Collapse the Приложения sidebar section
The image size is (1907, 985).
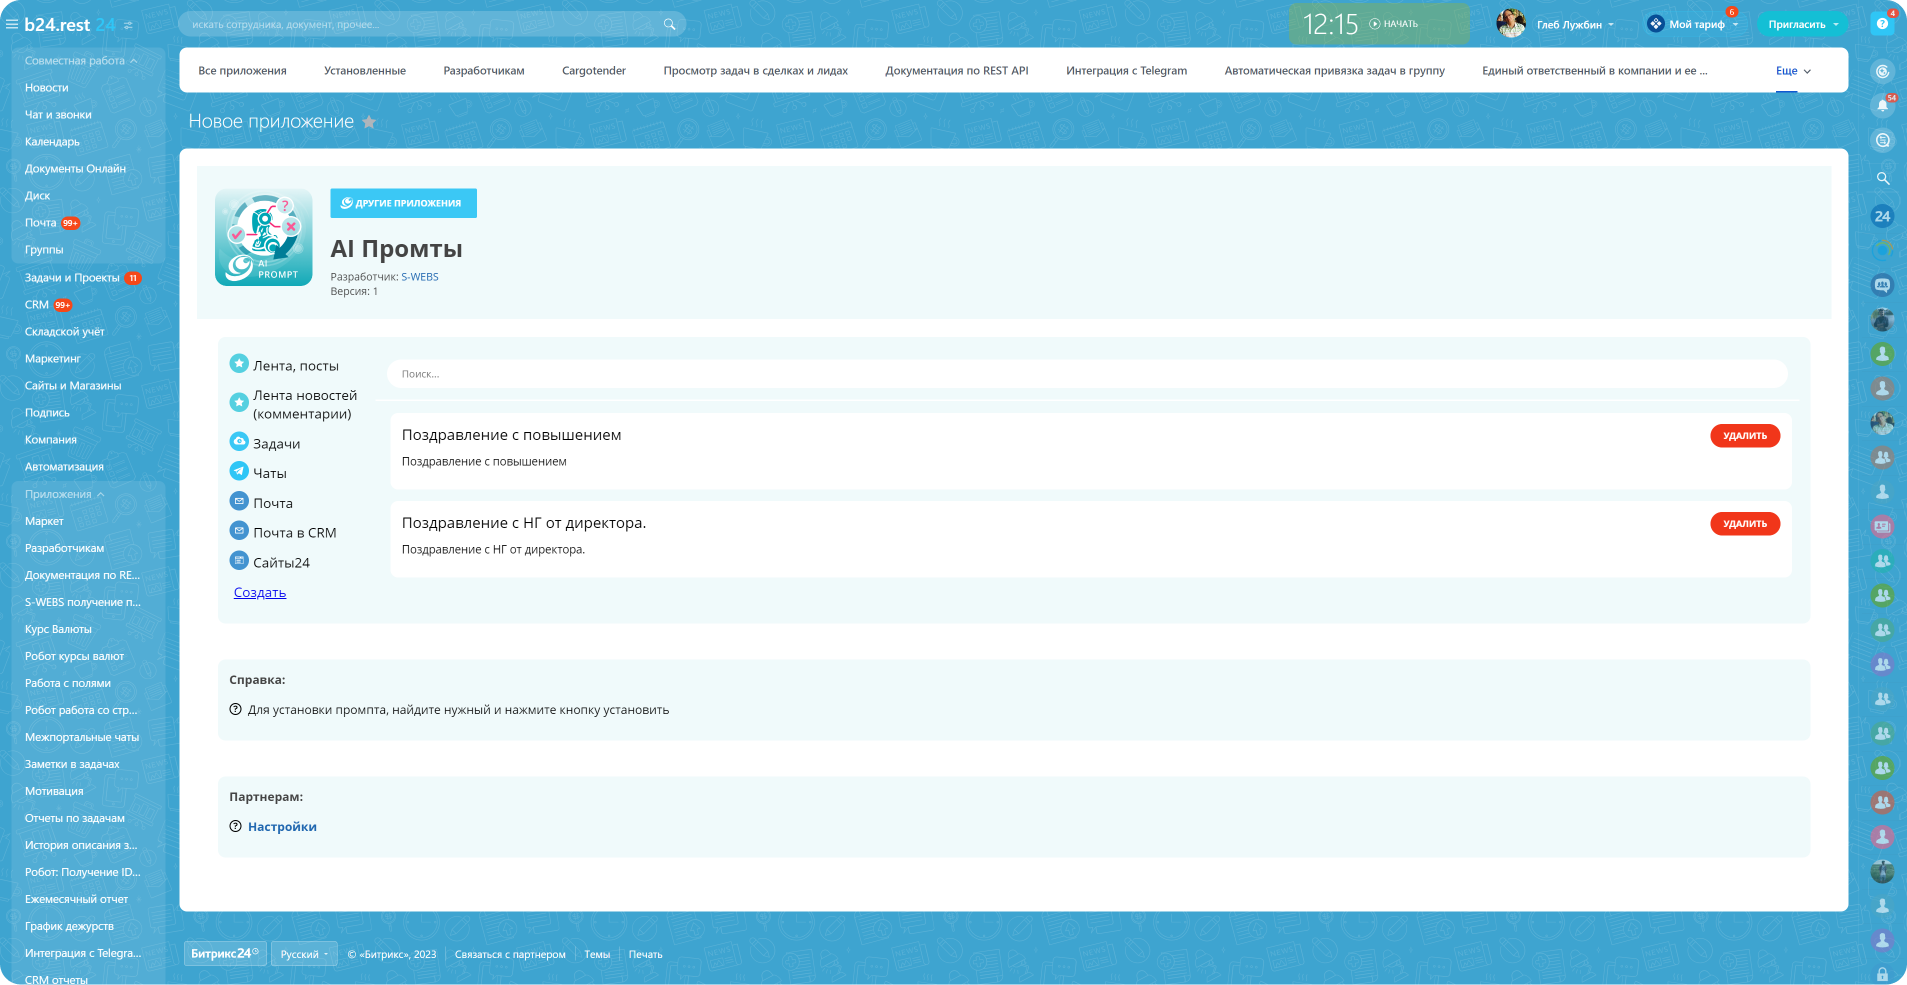click(x=64, y=494)
